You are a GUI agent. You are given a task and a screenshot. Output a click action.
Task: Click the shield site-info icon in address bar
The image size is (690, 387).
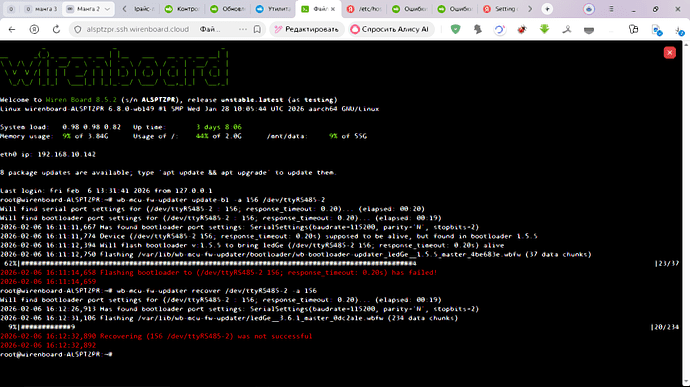77,29
